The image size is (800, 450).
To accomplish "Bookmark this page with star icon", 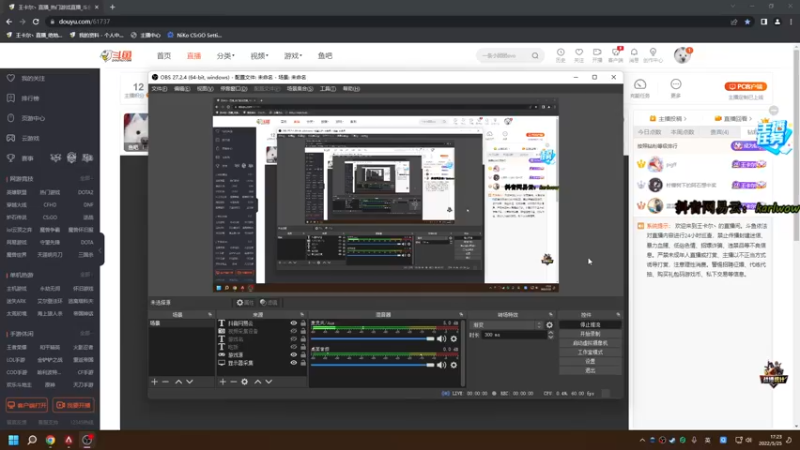I will tap(747, 21).
